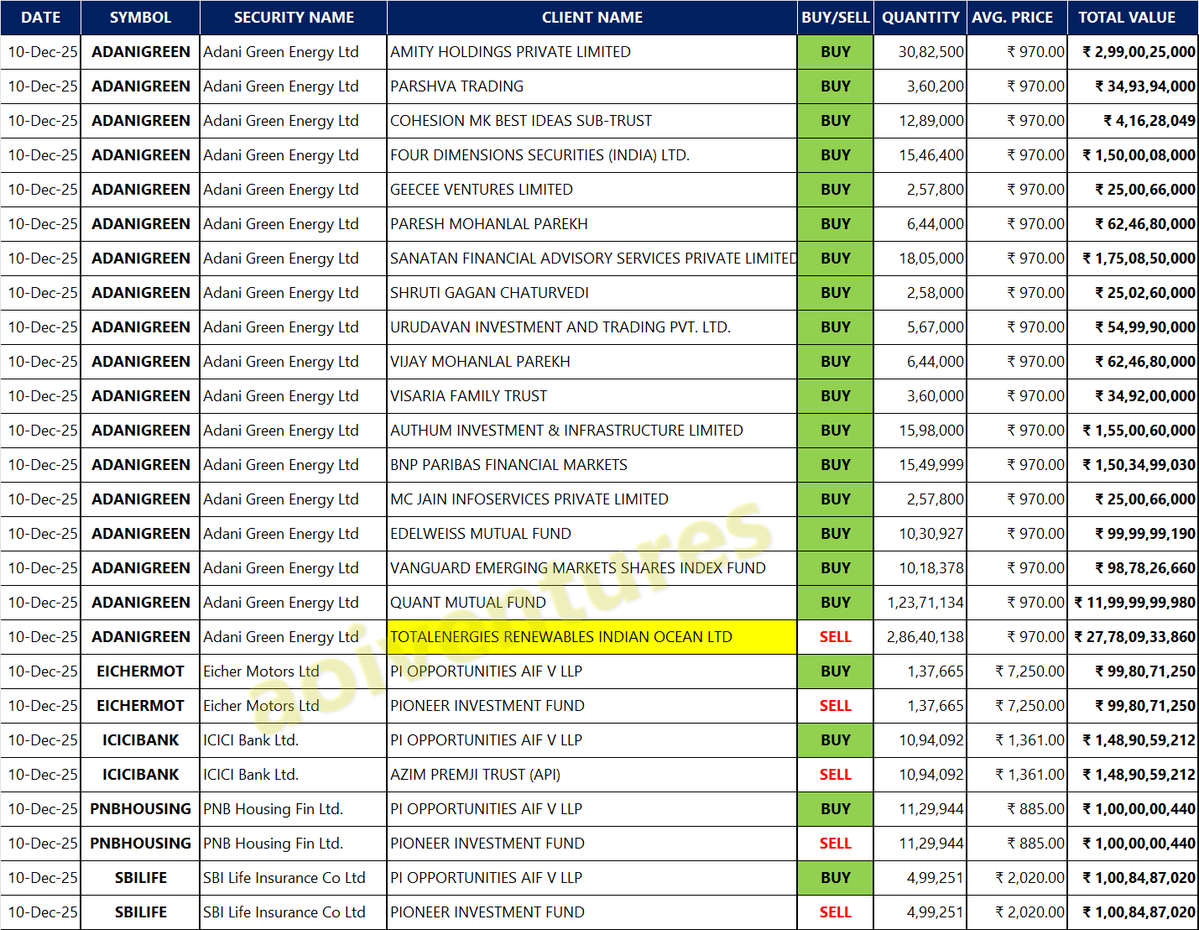The image size is (1199, 930).
Task: Click SANATAN FINANCIAL ADVISORY SERVICES cell
Action: (592, 259)
